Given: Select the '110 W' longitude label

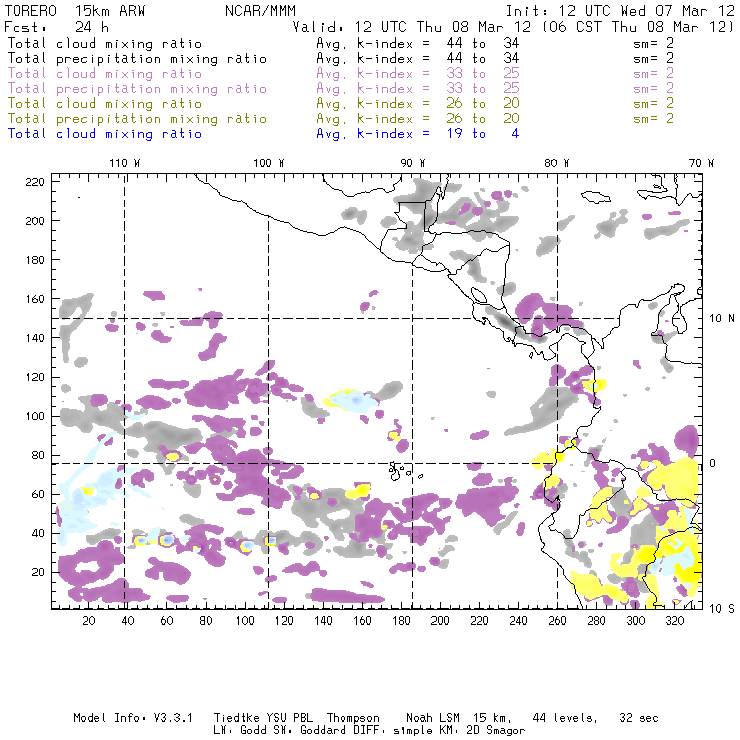Looking at the screenshot, I should click(x=125, y=163).
